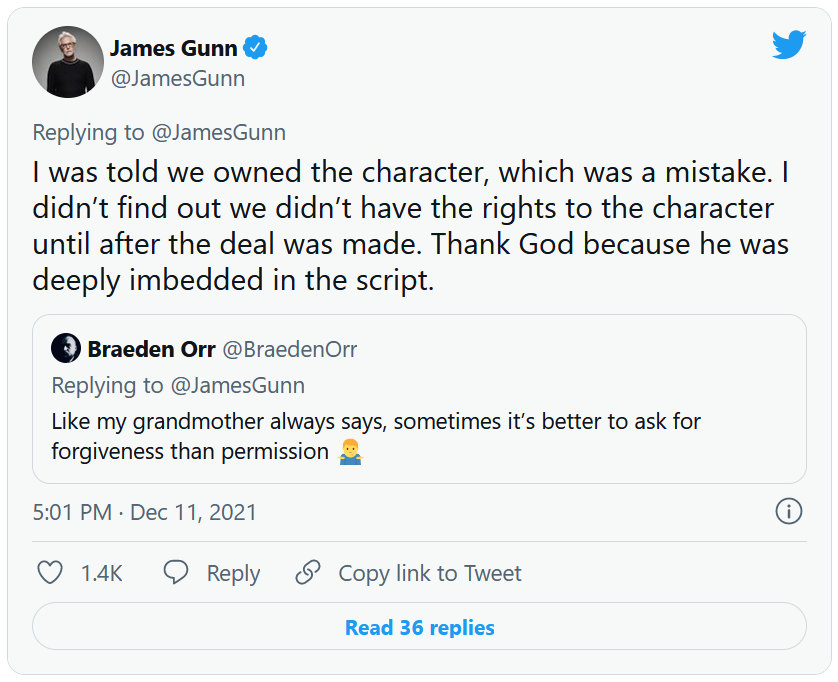This screenshot has height=682, width=838.
Task: Click the Reply text label
Action: click(233, 573)
